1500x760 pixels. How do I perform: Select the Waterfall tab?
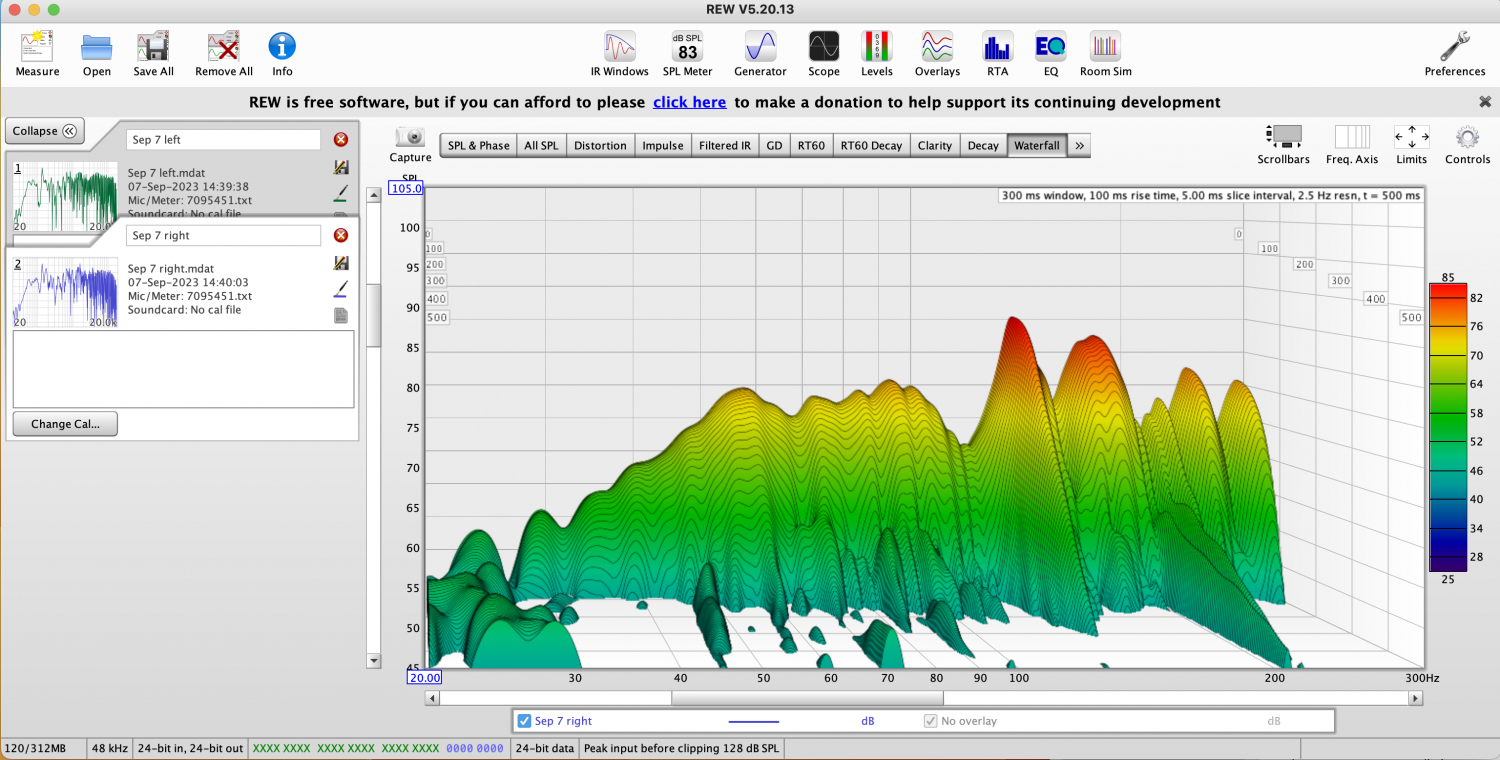[1037, 146]
